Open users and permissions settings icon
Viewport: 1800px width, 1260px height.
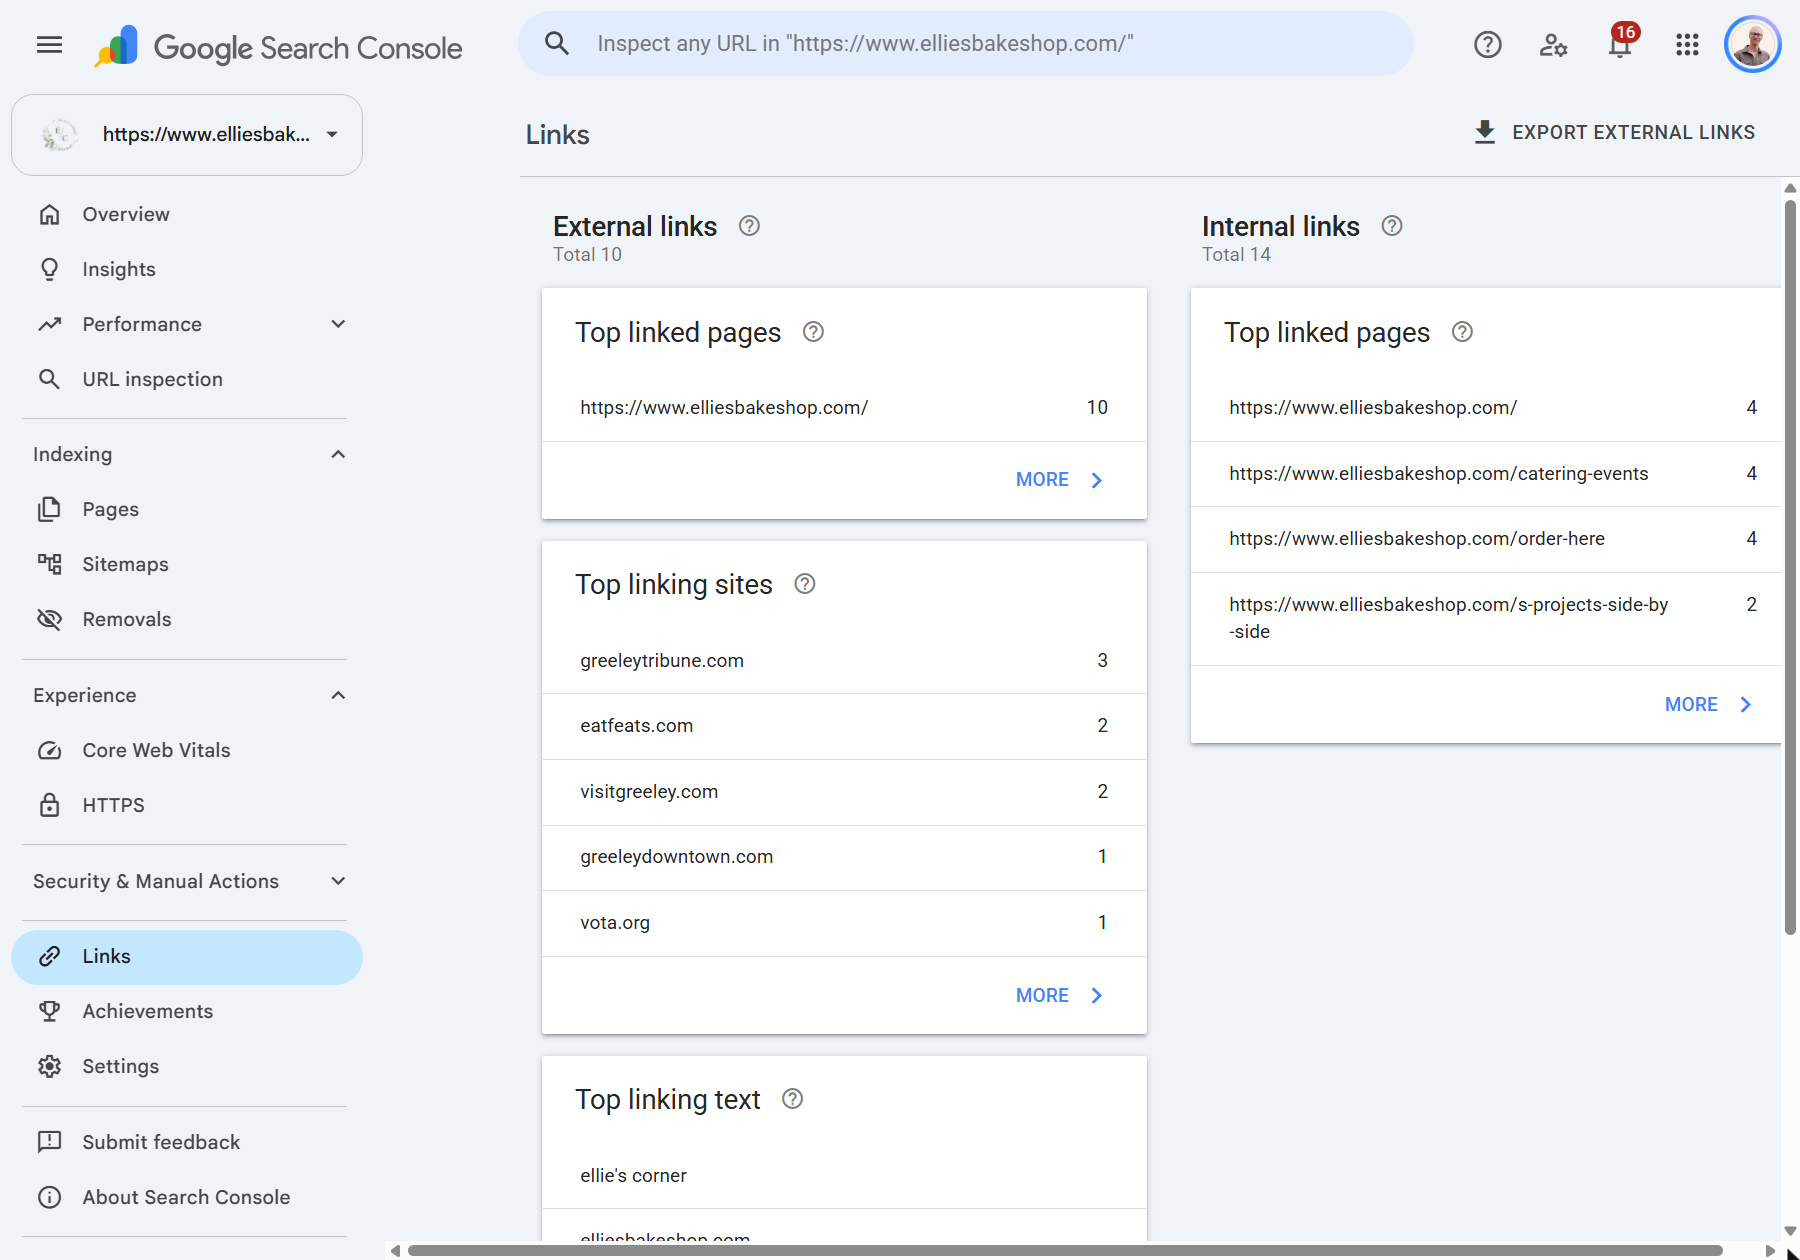coord(1553,45)
